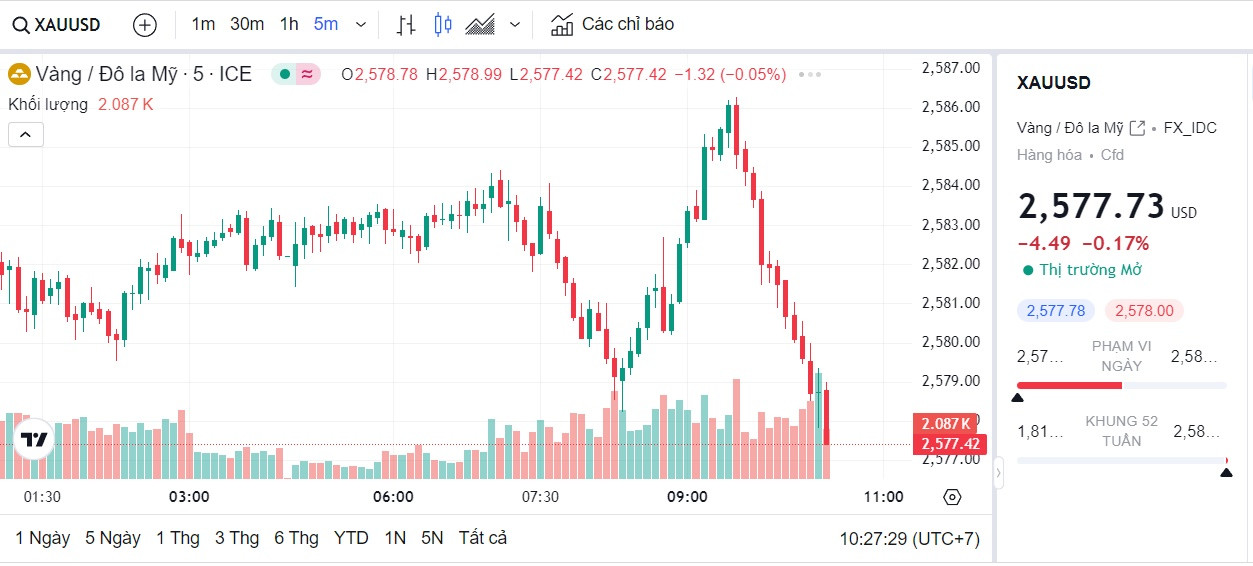Viewport: 1253px width, 566px height.
Task: Expand the timeframe dropdown arrow
Action: pos(361,24)
